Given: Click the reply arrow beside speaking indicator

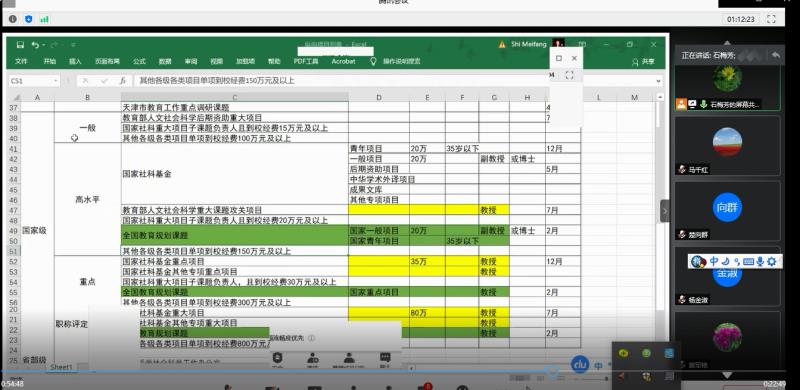Looking at the screenshot, I should point(776,55).
